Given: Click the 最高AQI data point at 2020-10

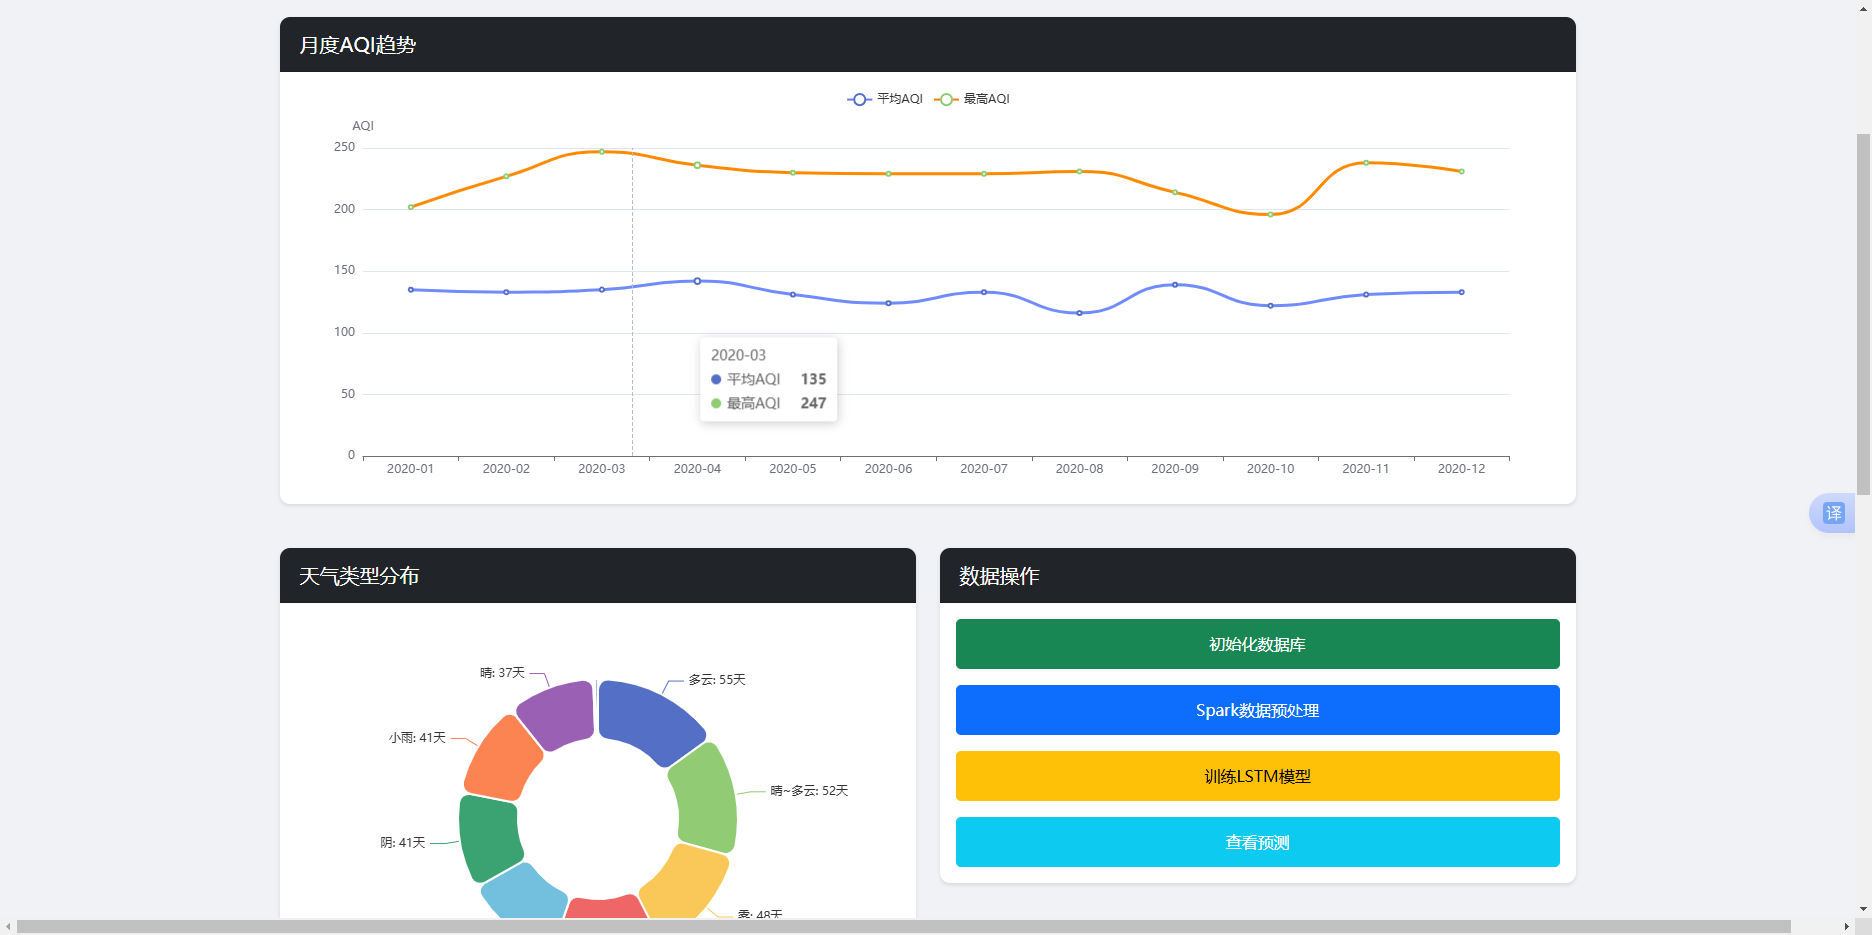Looking at the screenshot, I should coord(1271,214).
